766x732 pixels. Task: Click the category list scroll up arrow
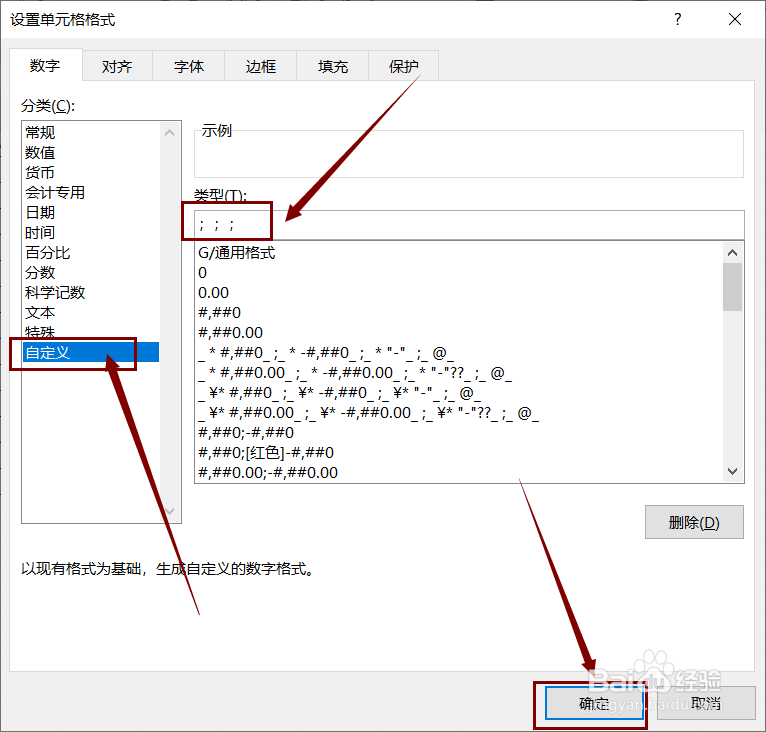[170, 132]
